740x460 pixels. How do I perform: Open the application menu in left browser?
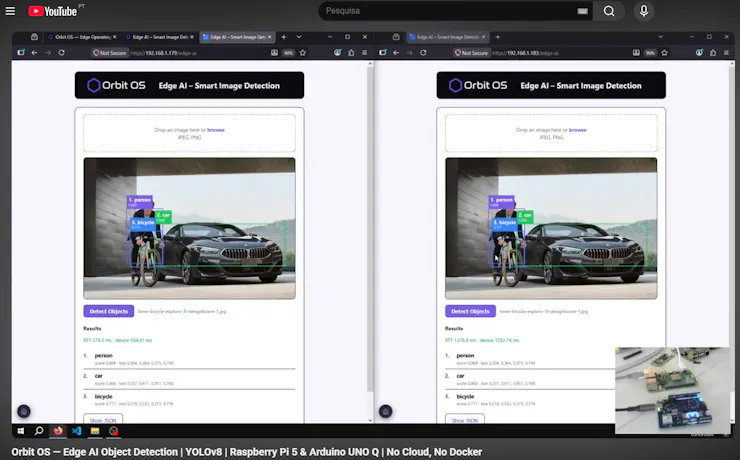(x=364, y=53)
